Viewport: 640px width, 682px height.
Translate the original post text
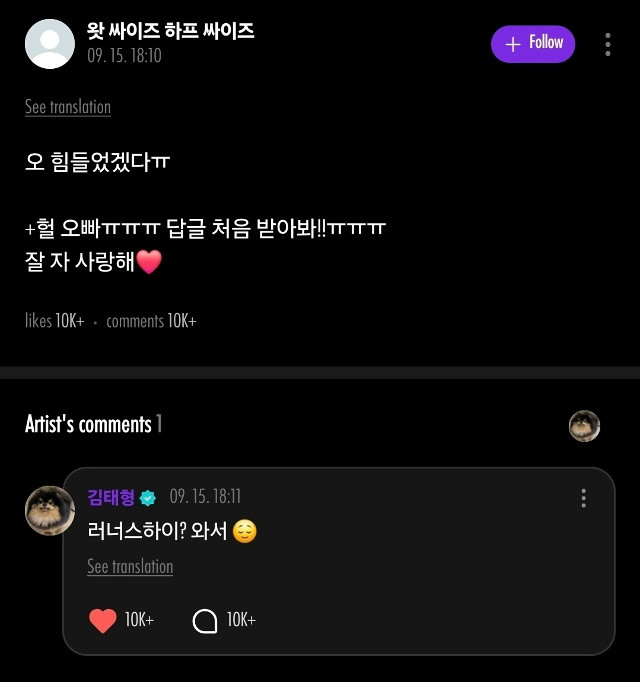[x=68, y=107]
